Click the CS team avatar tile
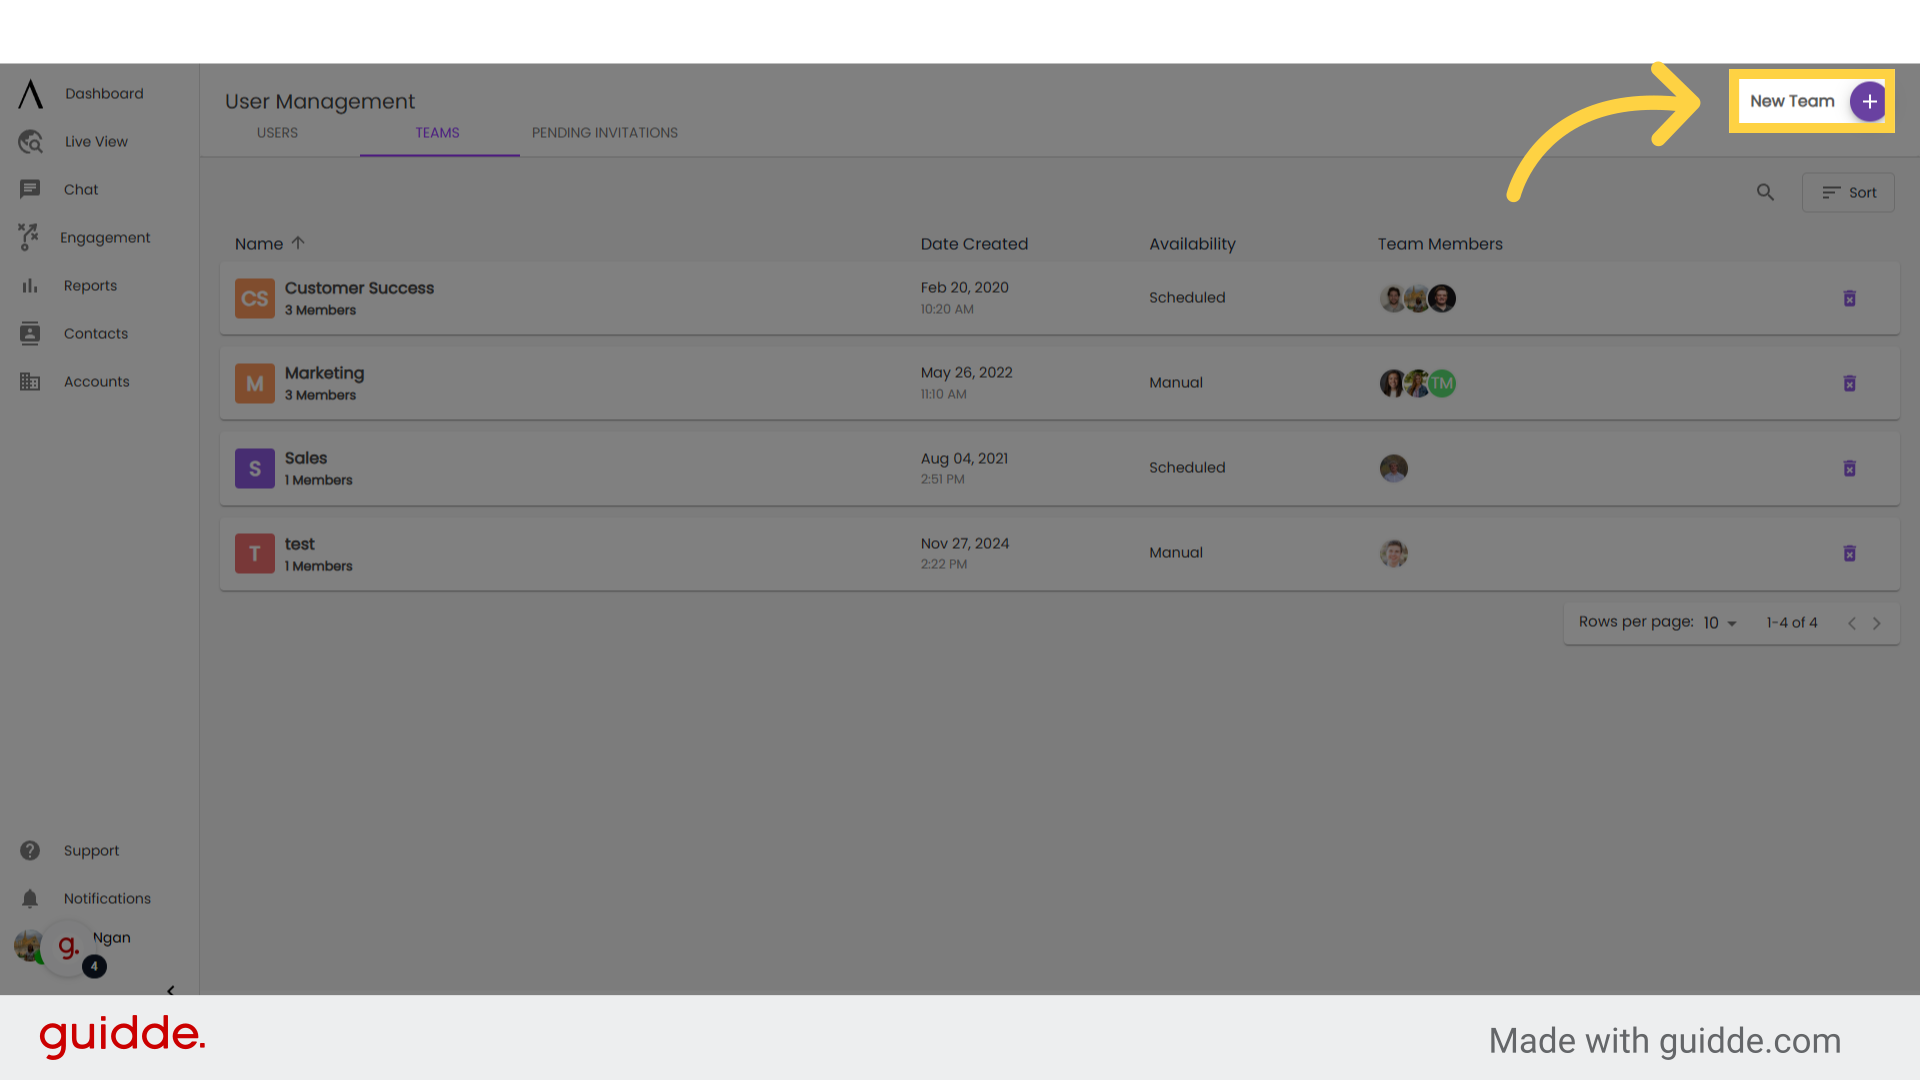This screenshot has width=1920, height=1080. point(255,298)
